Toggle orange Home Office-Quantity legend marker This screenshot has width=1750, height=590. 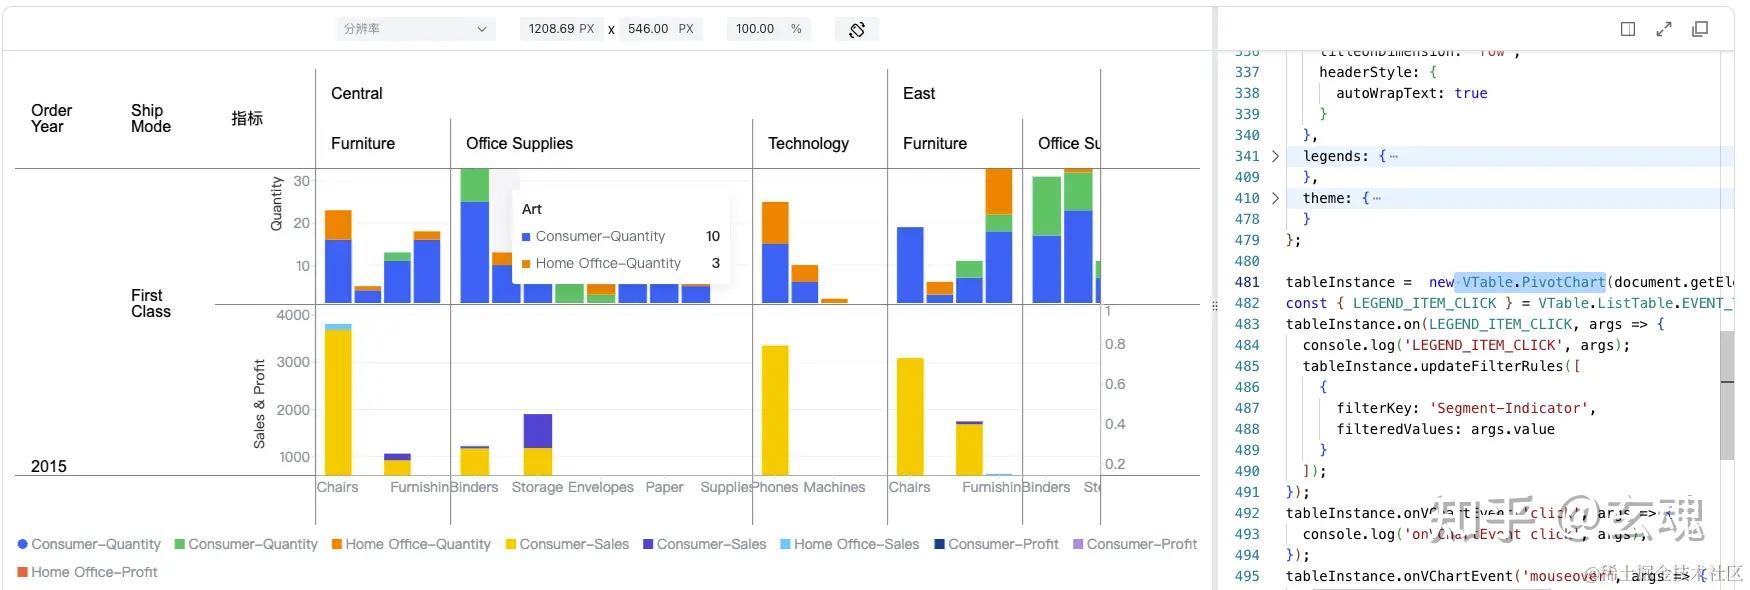[x=337, y=544]
